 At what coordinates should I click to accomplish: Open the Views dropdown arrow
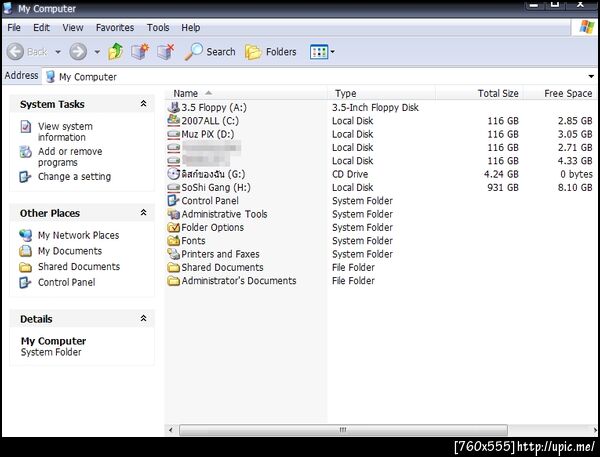(333, 52)
